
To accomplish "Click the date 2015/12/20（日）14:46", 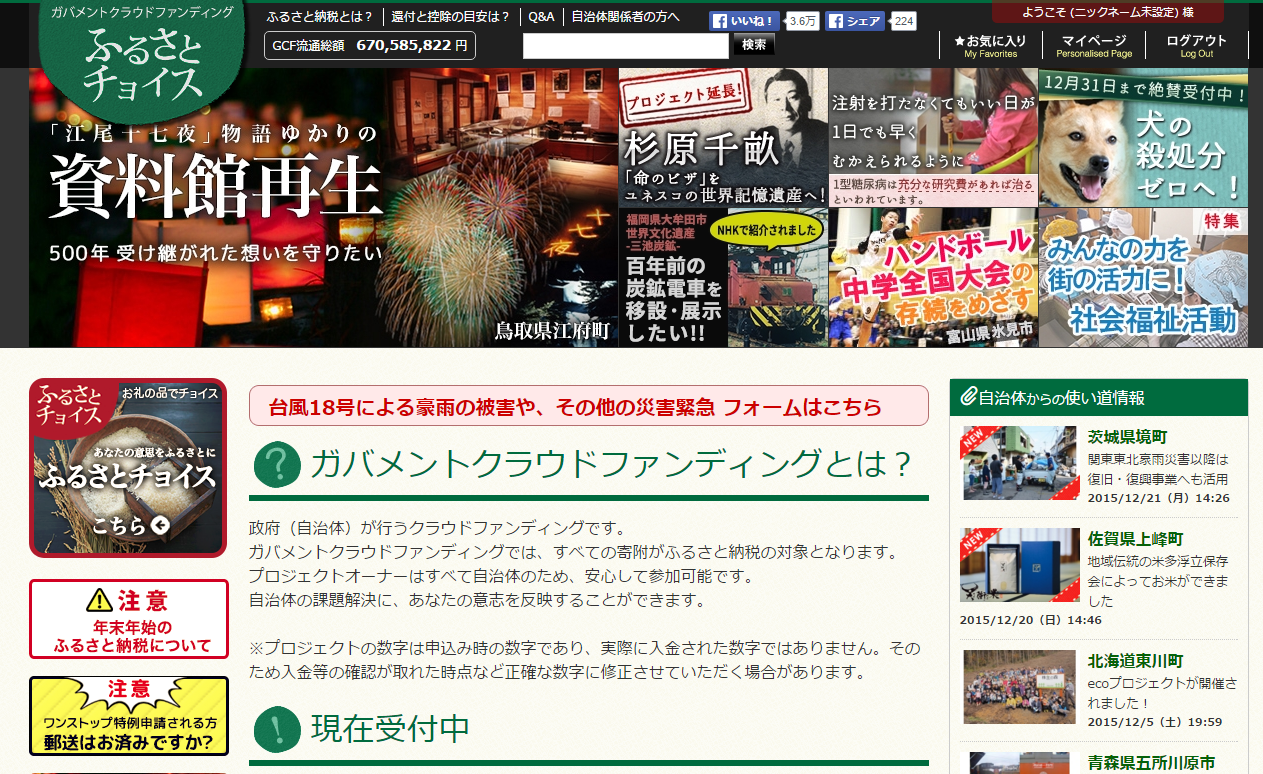I will pos(1030,619).
